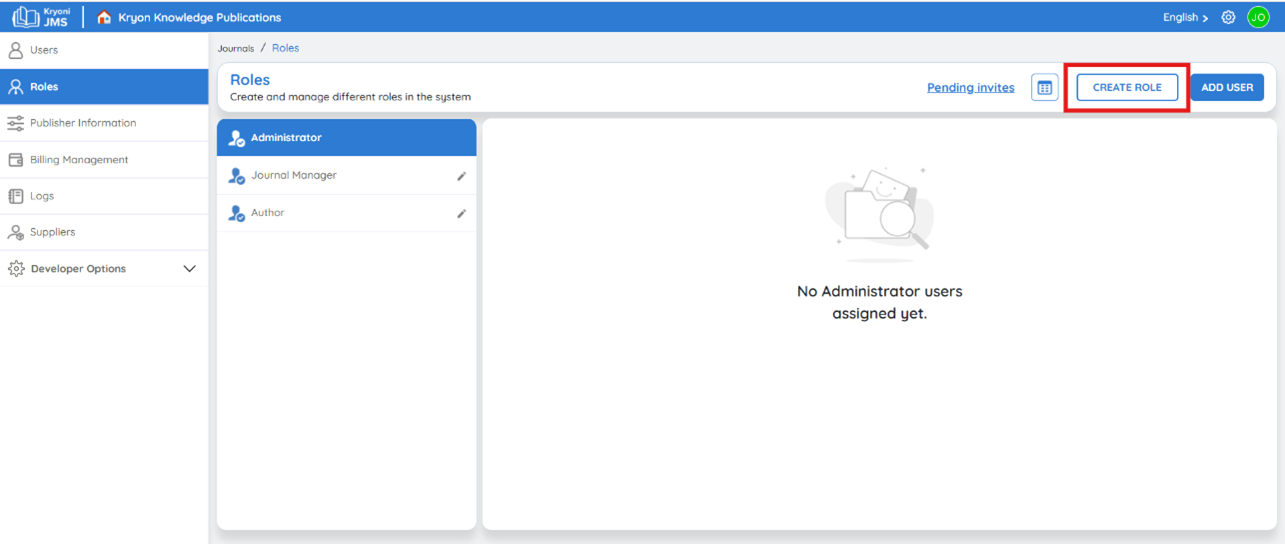
Task: Open the JO user avatar menu
Action: click(x=1258, y=17)
